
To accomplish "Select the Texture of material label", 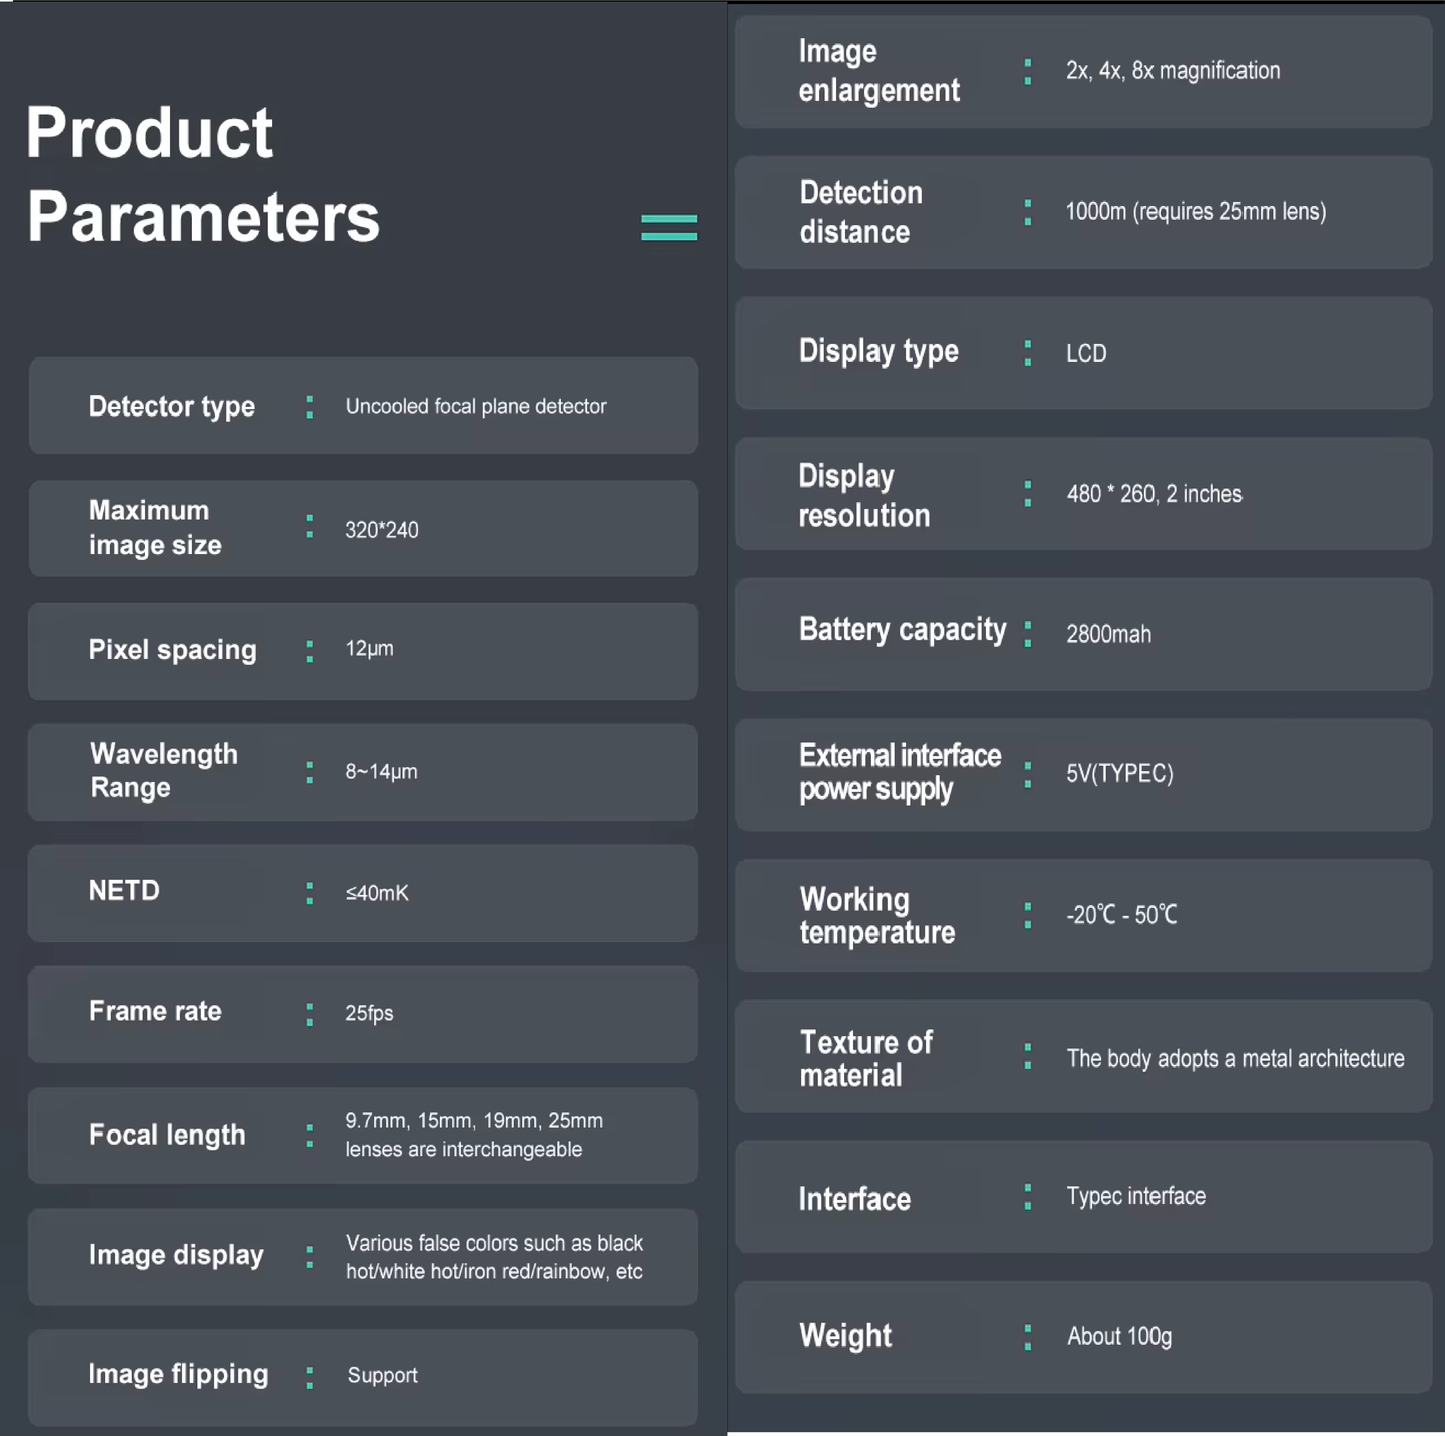I will pos(865,1058).
